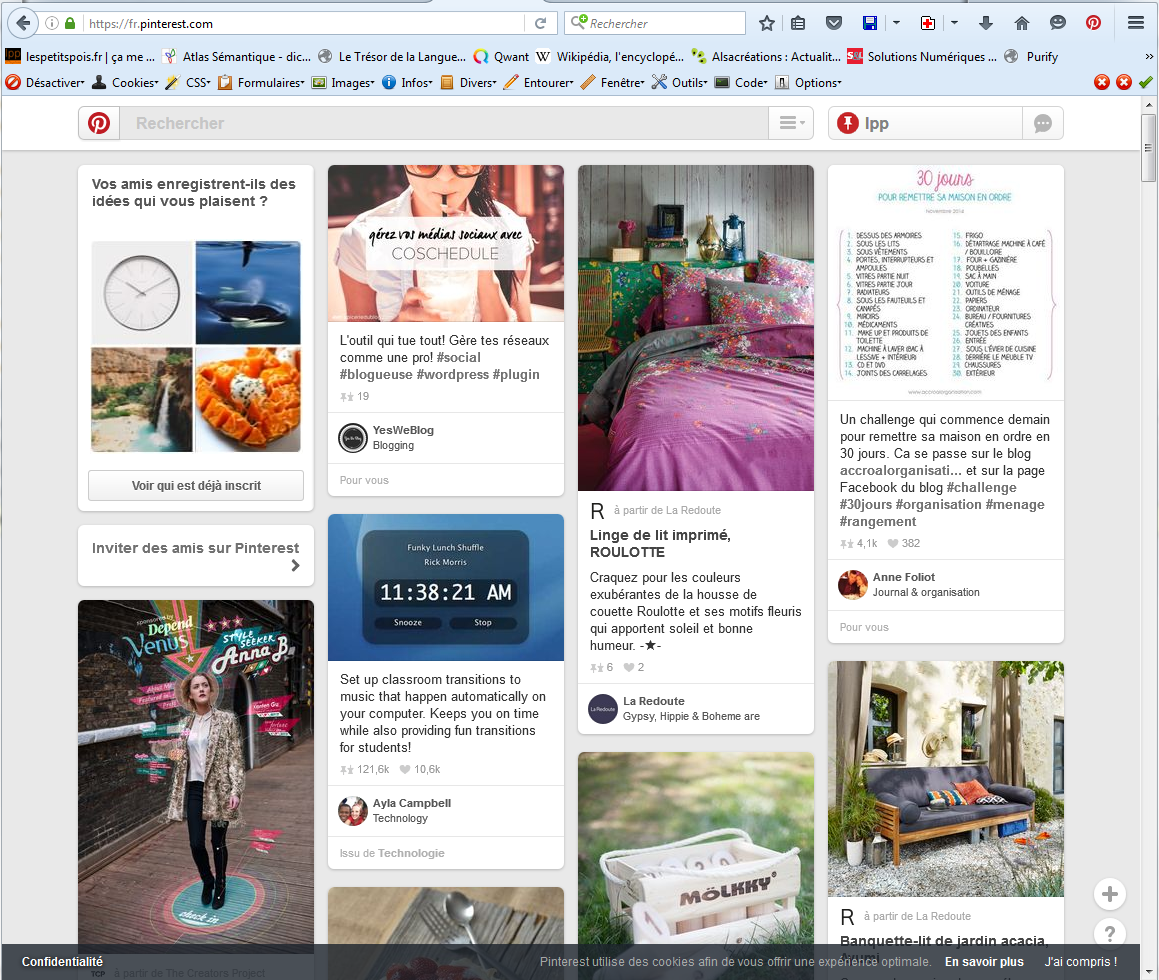
Task: Open the downloads arrow icon
Action: click(985, 24)
